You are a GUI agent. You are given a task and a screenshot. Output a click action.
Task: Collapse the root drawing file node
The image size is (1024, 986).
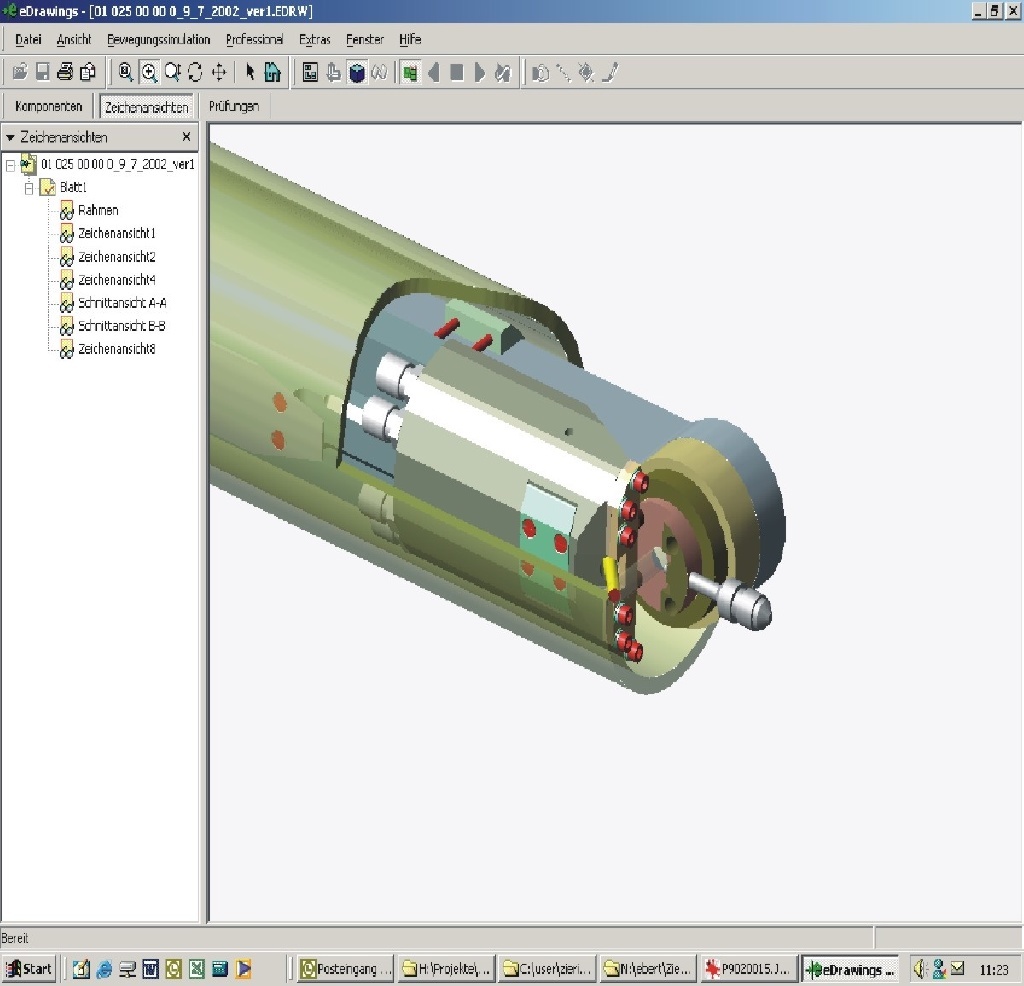click(10, 164)
